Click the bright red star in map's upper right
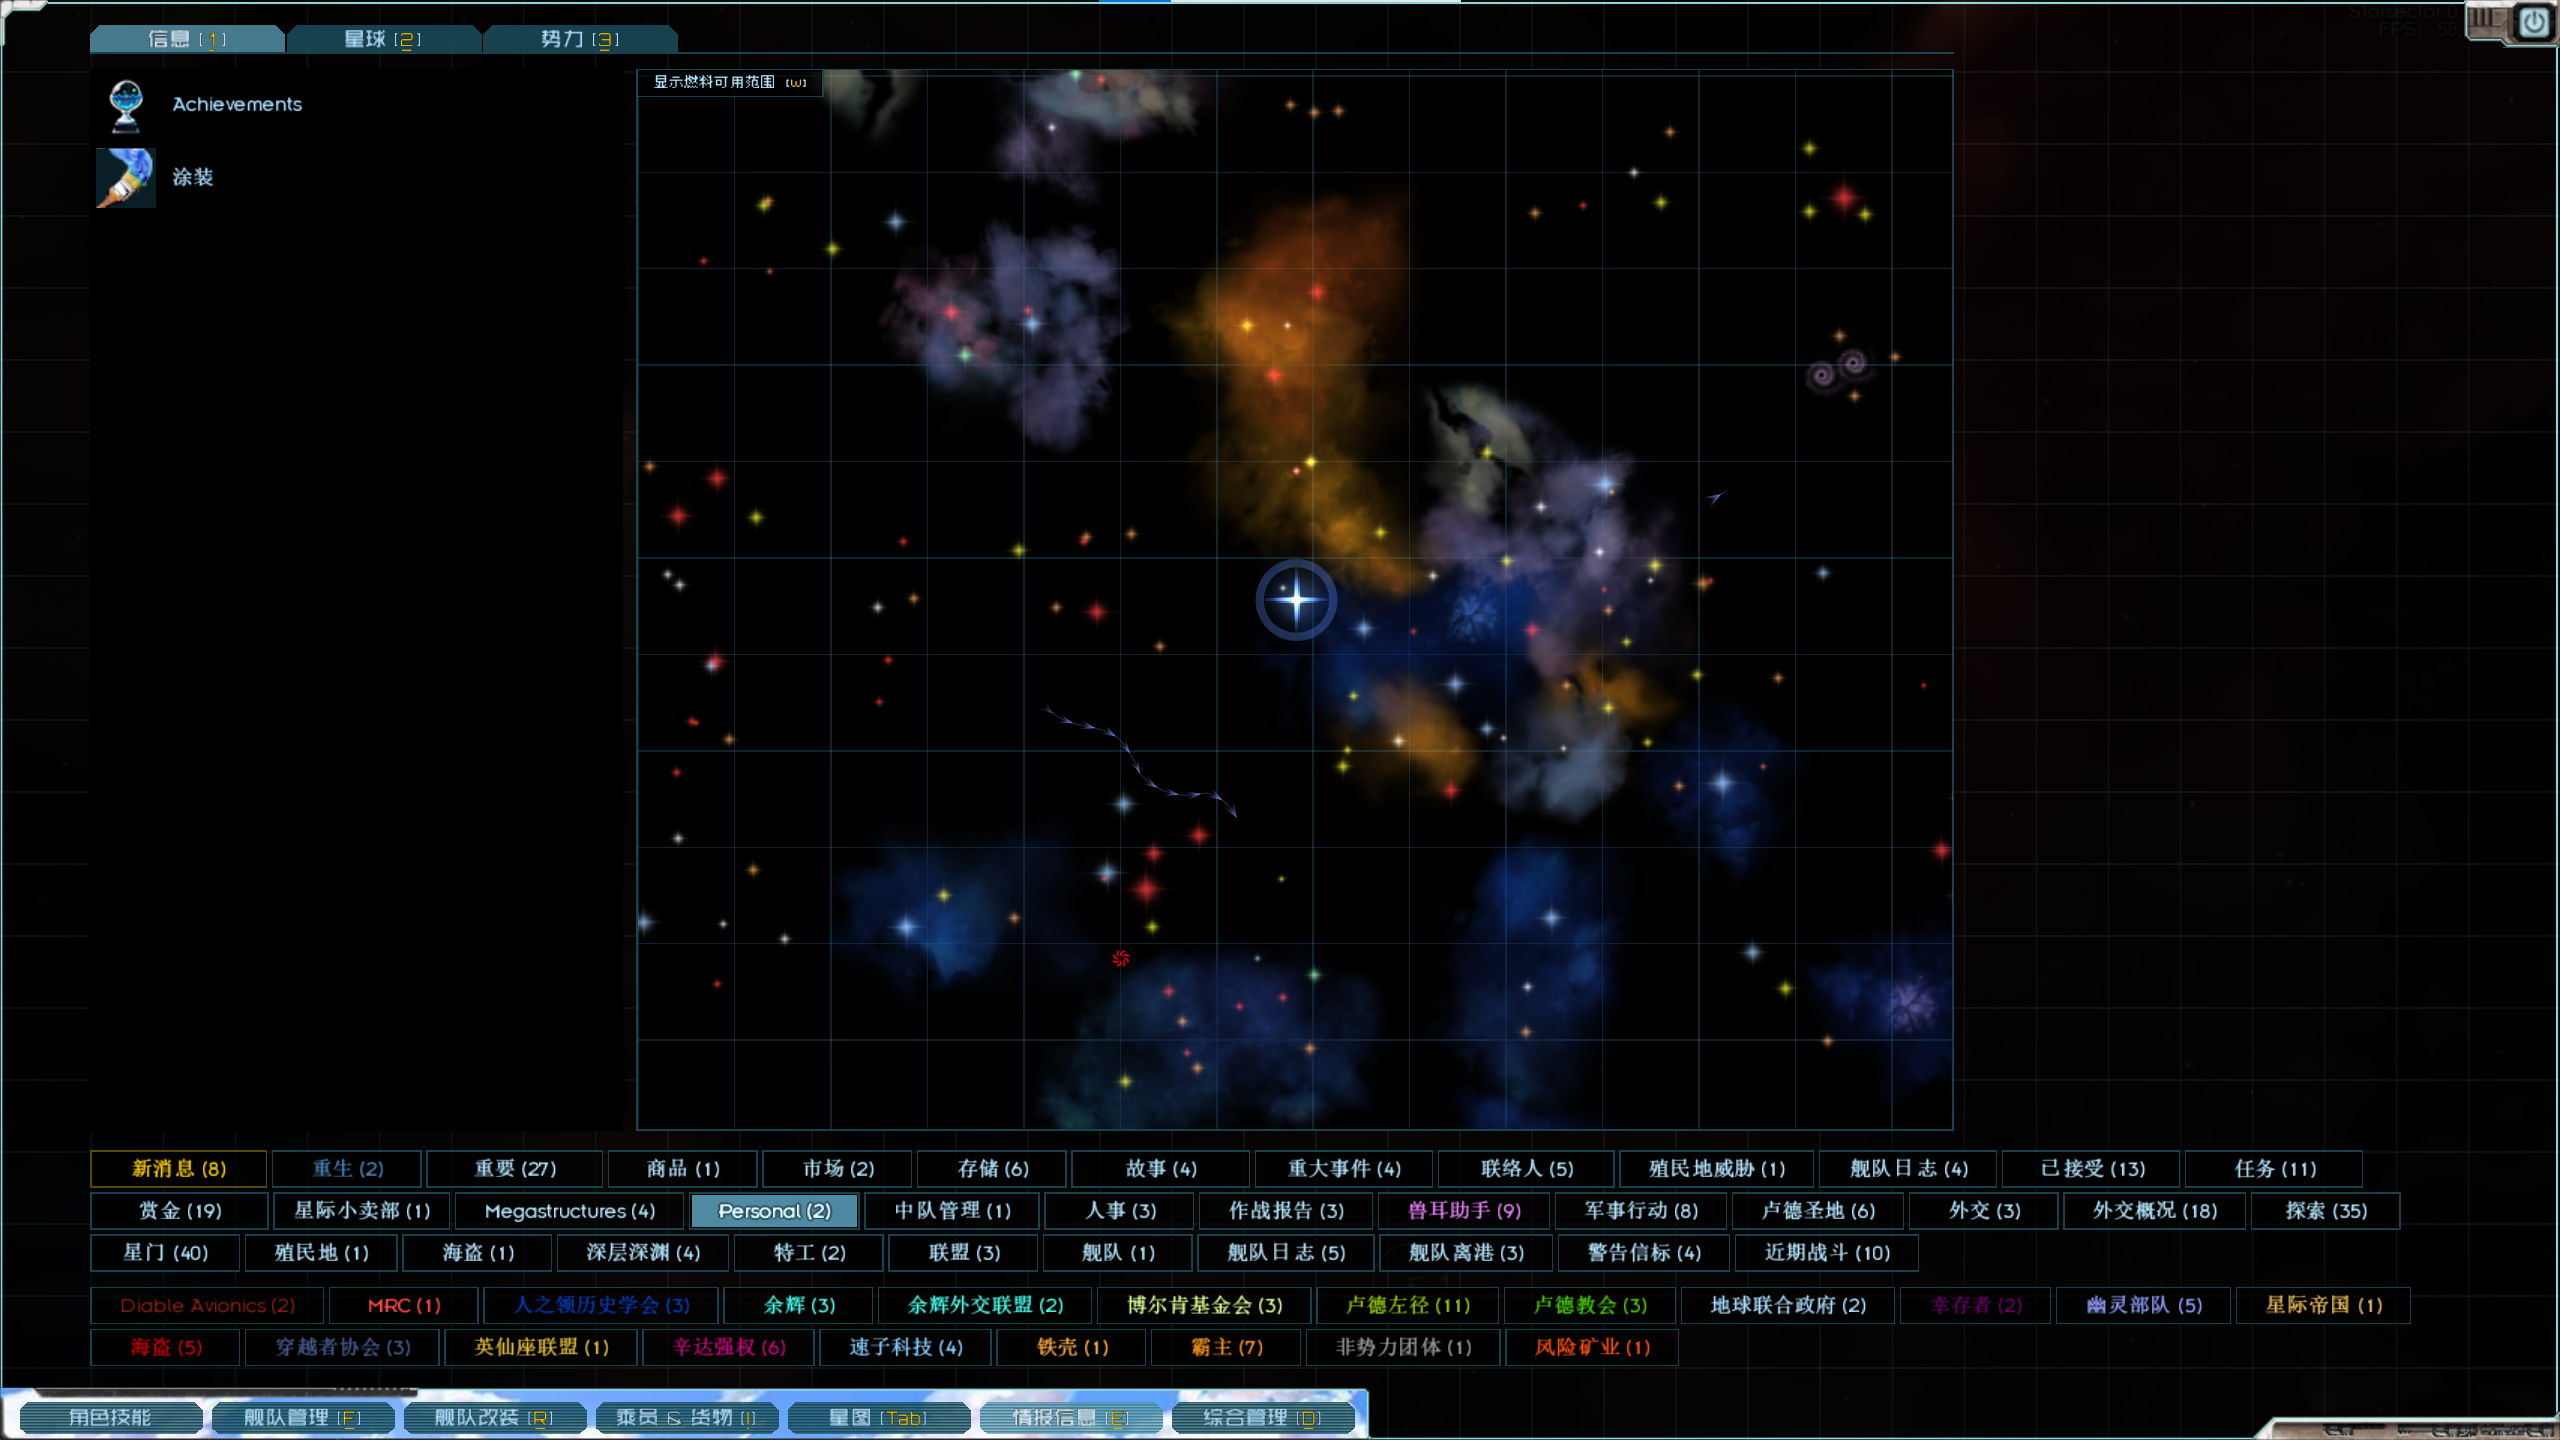 coord(1843,197)
